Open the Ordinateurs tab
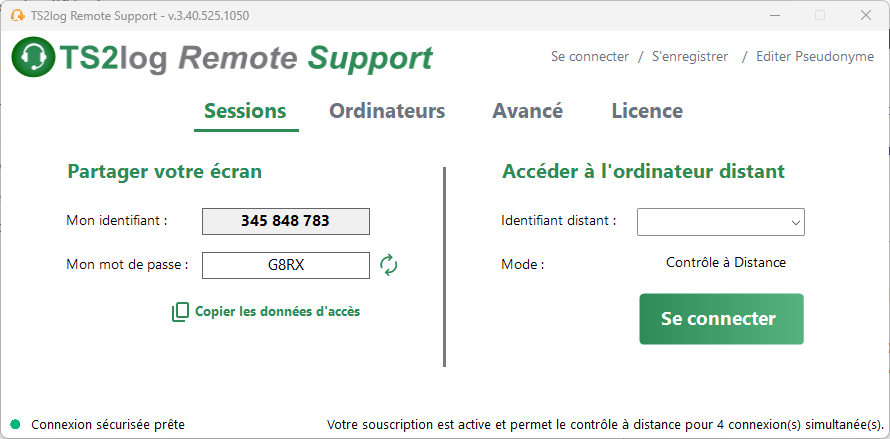 point(387,111)
